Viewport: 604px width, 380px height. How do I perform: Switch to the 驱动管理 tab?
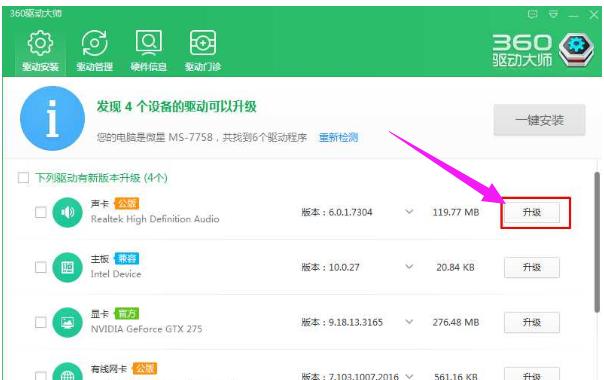coord(94,51)
